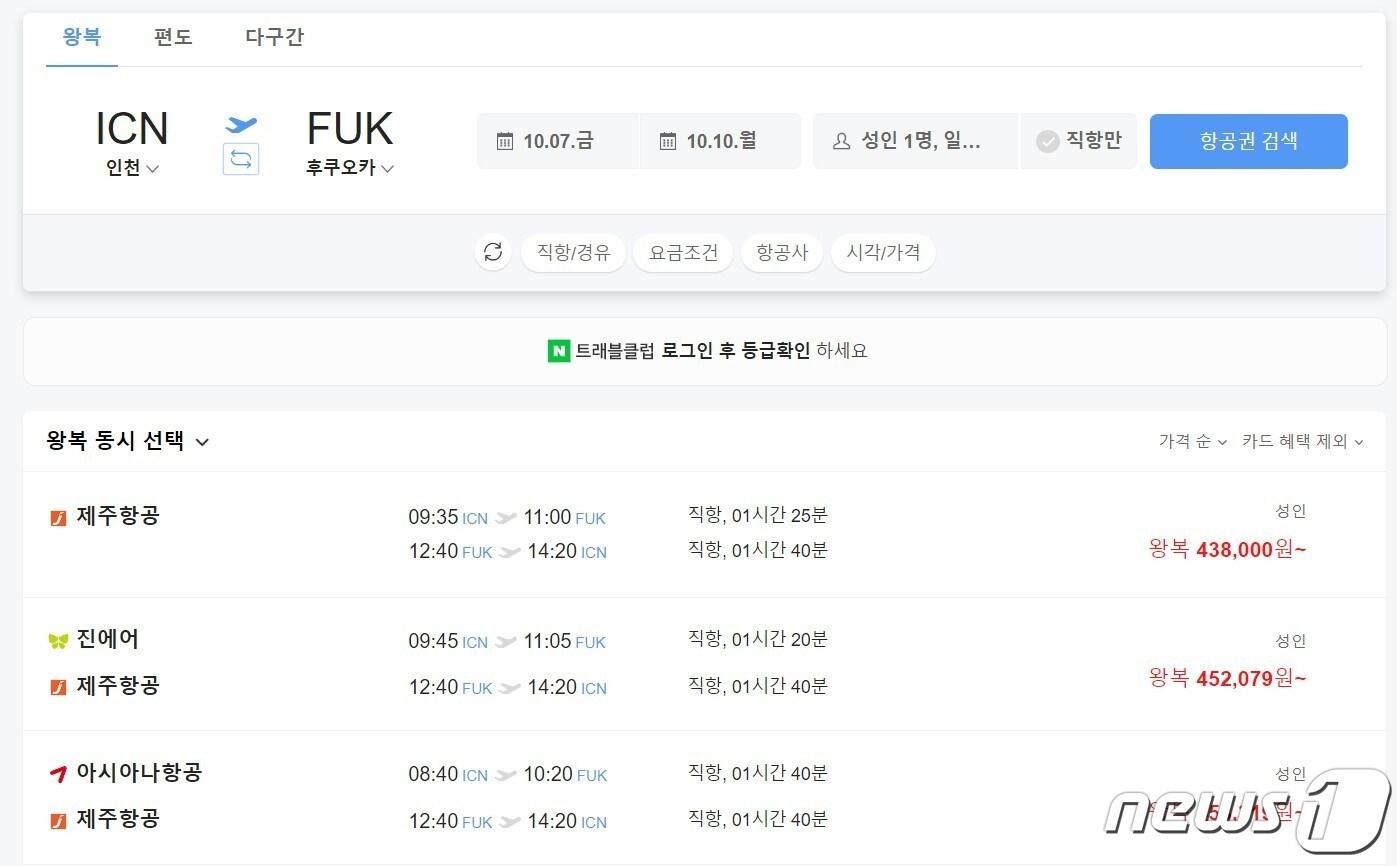Screen dimensions: 1397x866
Task: Click the swap airports arrows icon
Action: [241, 159]
